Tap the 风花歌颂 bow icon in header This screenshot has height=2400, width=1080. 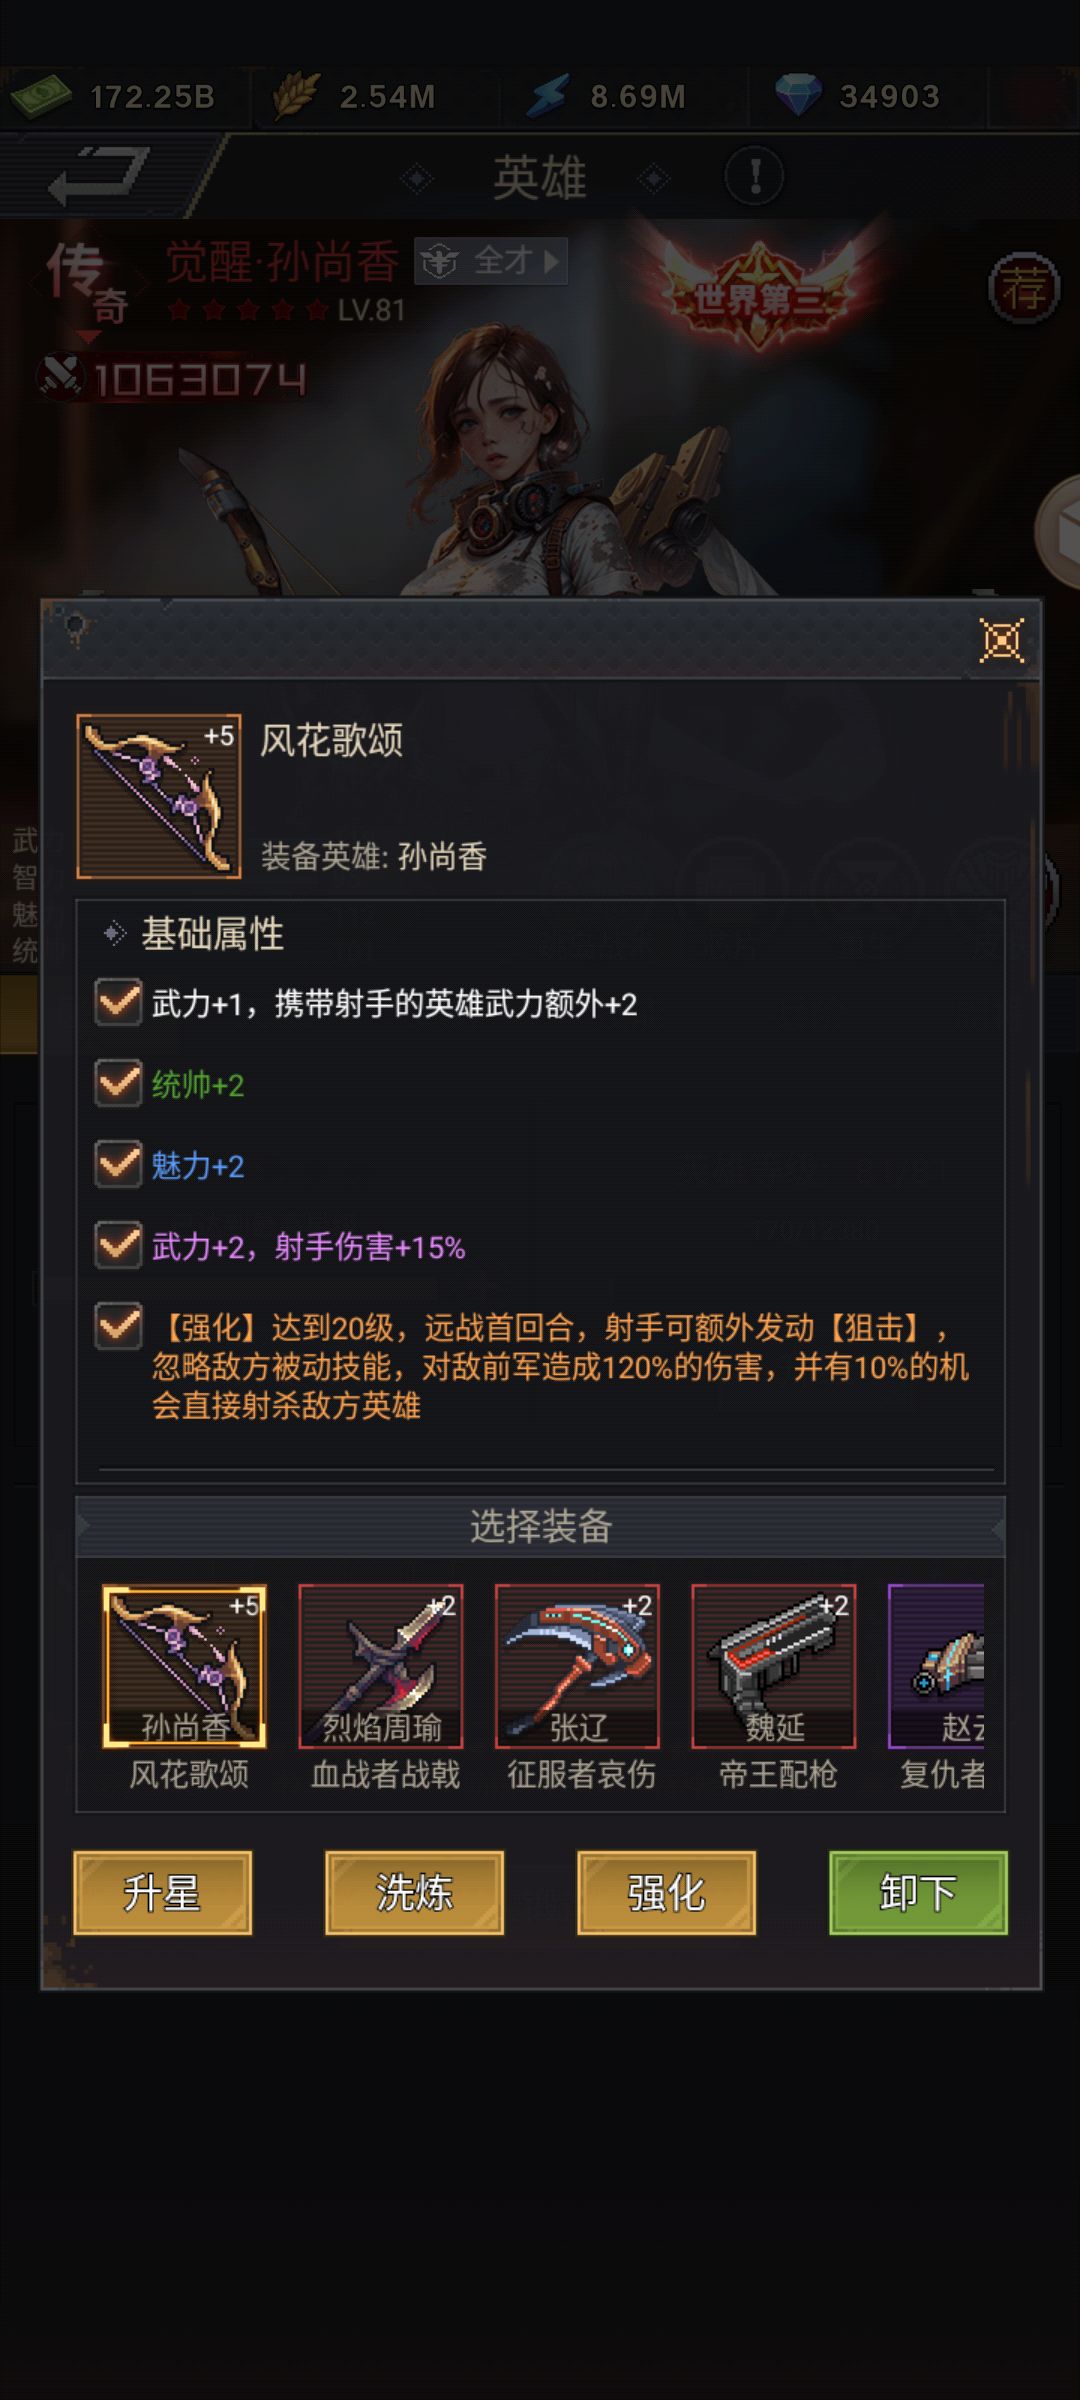pos(159,797)
